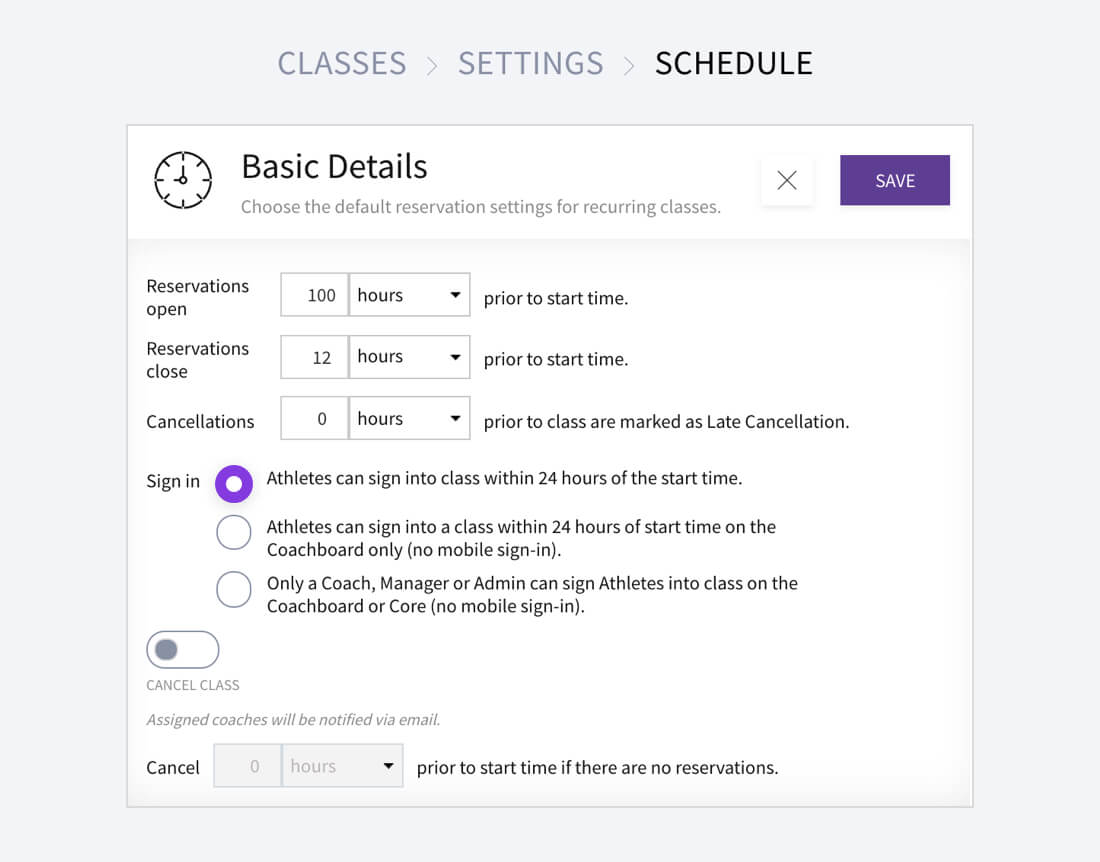Open the Cancel hours units dropdown
Viewport: 1100px width, 862px height.
[342, 766]
